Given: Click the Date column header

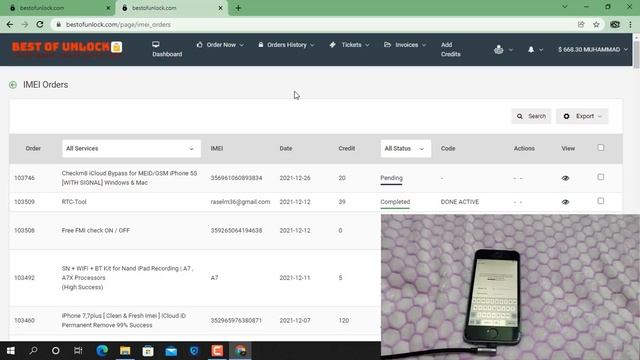Looking at the screenshot, I should 286,149.
